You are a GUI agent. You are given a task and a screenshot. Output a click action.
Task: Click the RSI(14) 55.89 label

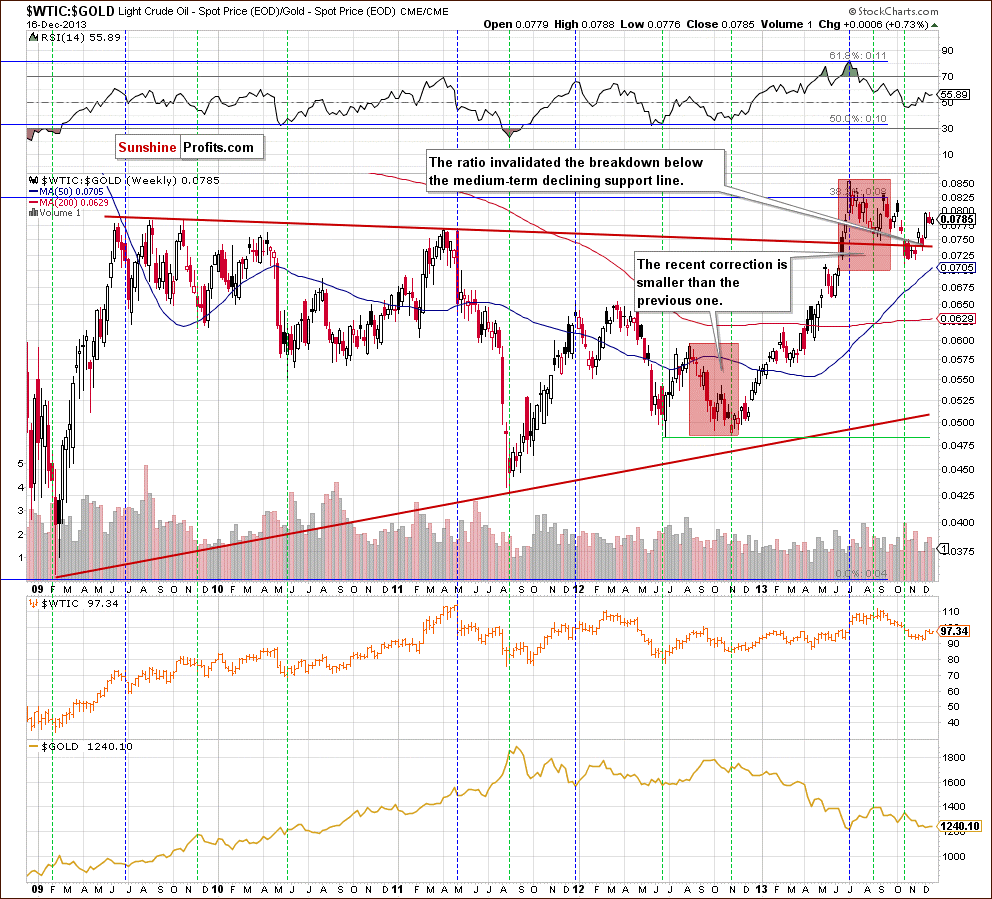(80, 37)
